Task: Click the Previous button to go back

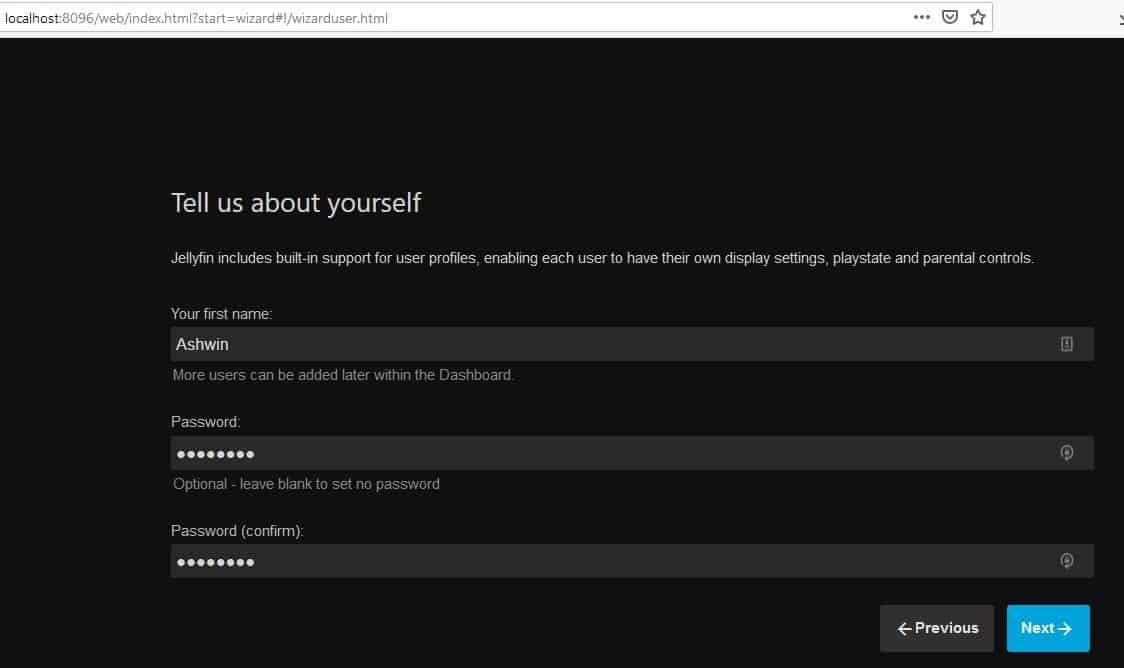Action: click(936, 628)
